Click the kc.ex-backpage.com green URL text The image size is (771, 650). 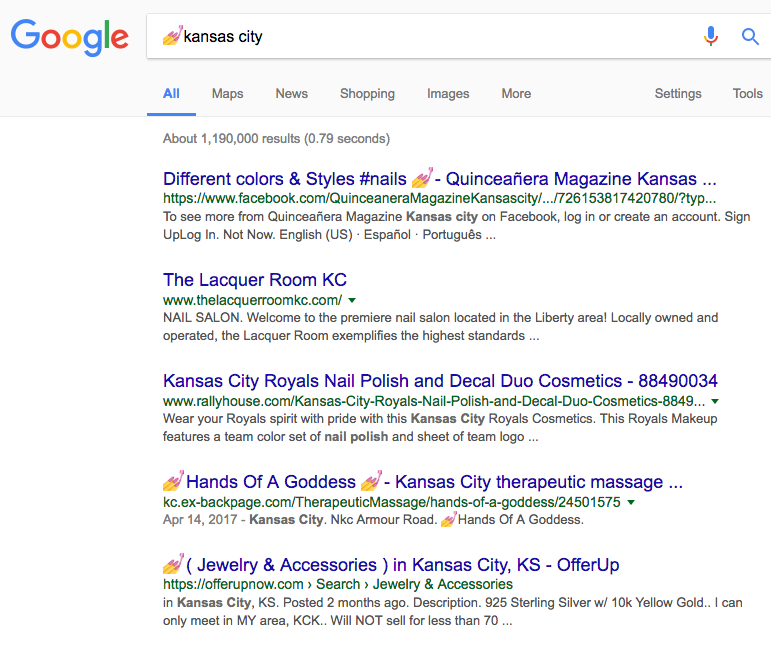point(391,502)
